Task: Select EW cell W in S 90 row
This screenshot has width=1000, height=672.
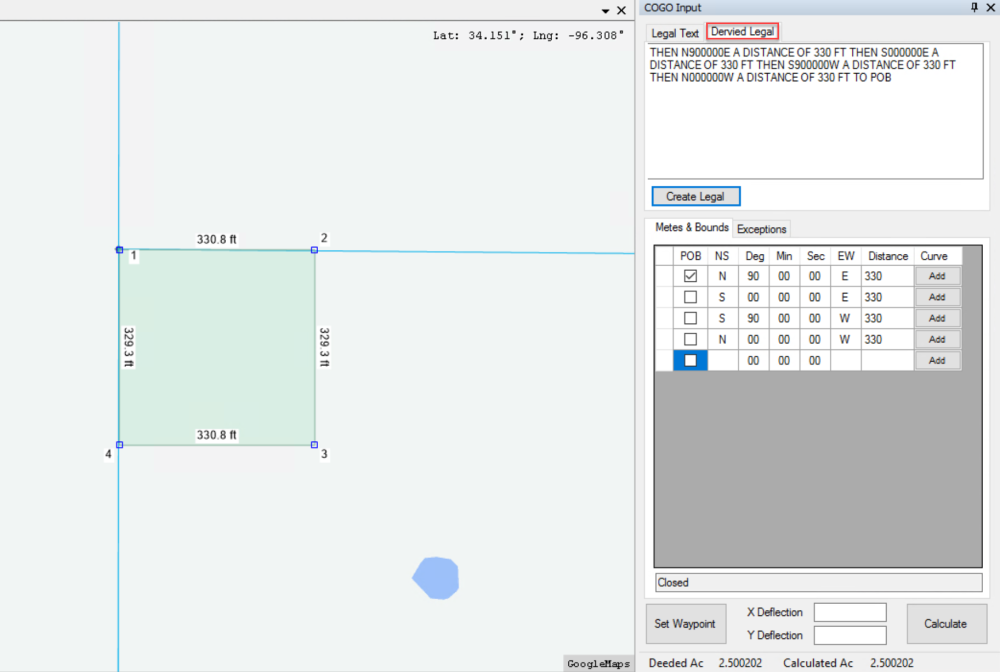Action: (846, 318)
